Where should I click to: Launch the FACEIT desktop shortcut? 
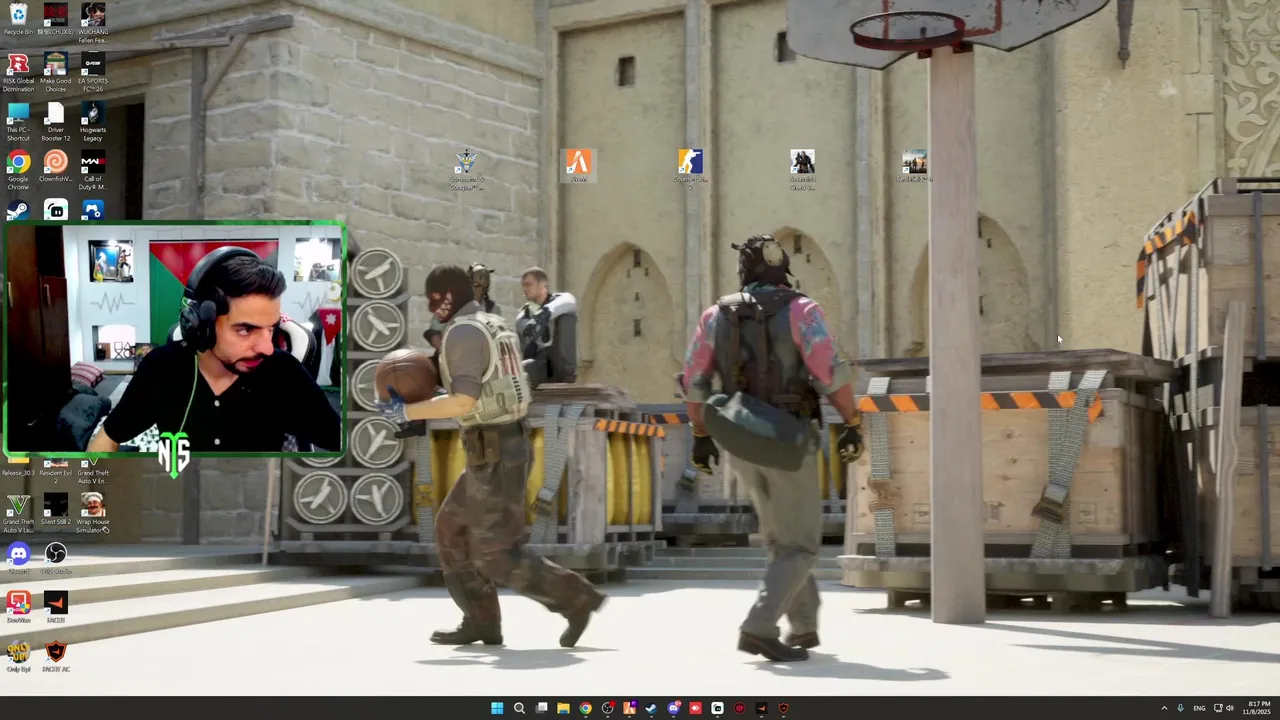tap(56, 607)
